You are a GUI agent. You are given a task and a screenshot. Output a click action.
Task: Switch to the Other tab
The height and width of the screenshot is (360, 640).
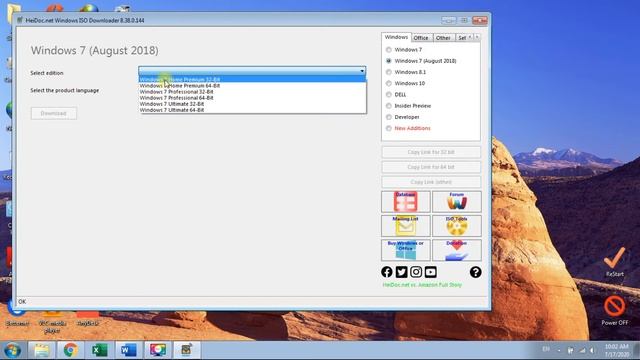coord(443,38)
